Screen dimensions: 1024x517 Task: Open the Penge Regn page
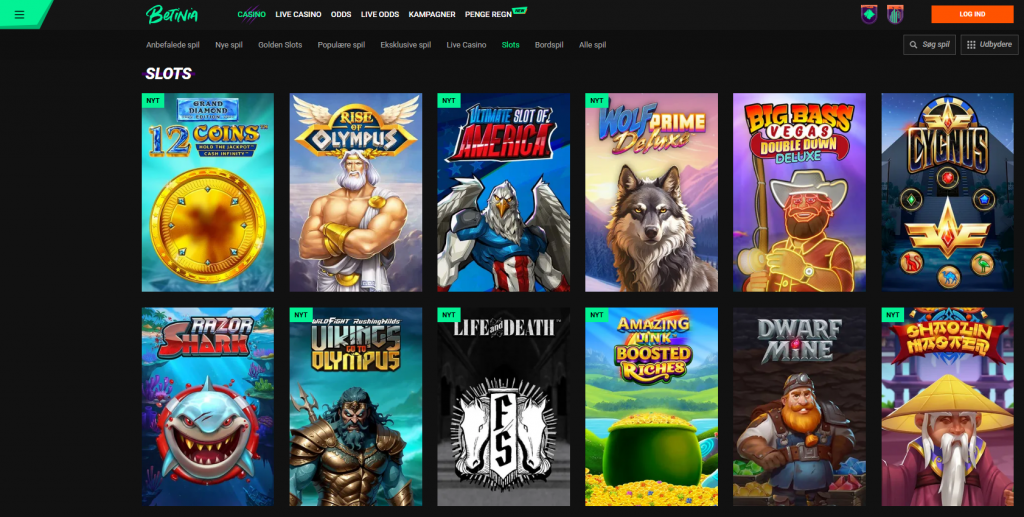click(490, 15)
